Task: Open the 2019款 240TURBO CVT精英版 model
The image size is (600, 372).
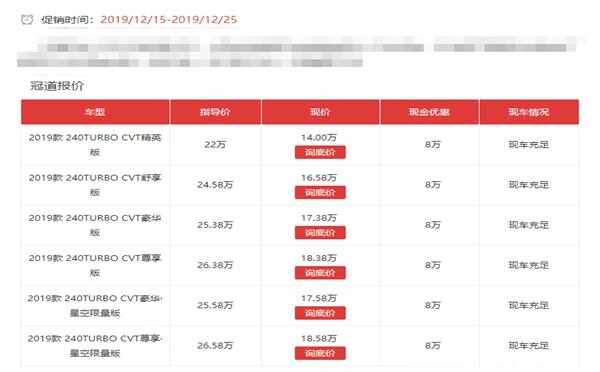Action: click(x=95, y=145)
